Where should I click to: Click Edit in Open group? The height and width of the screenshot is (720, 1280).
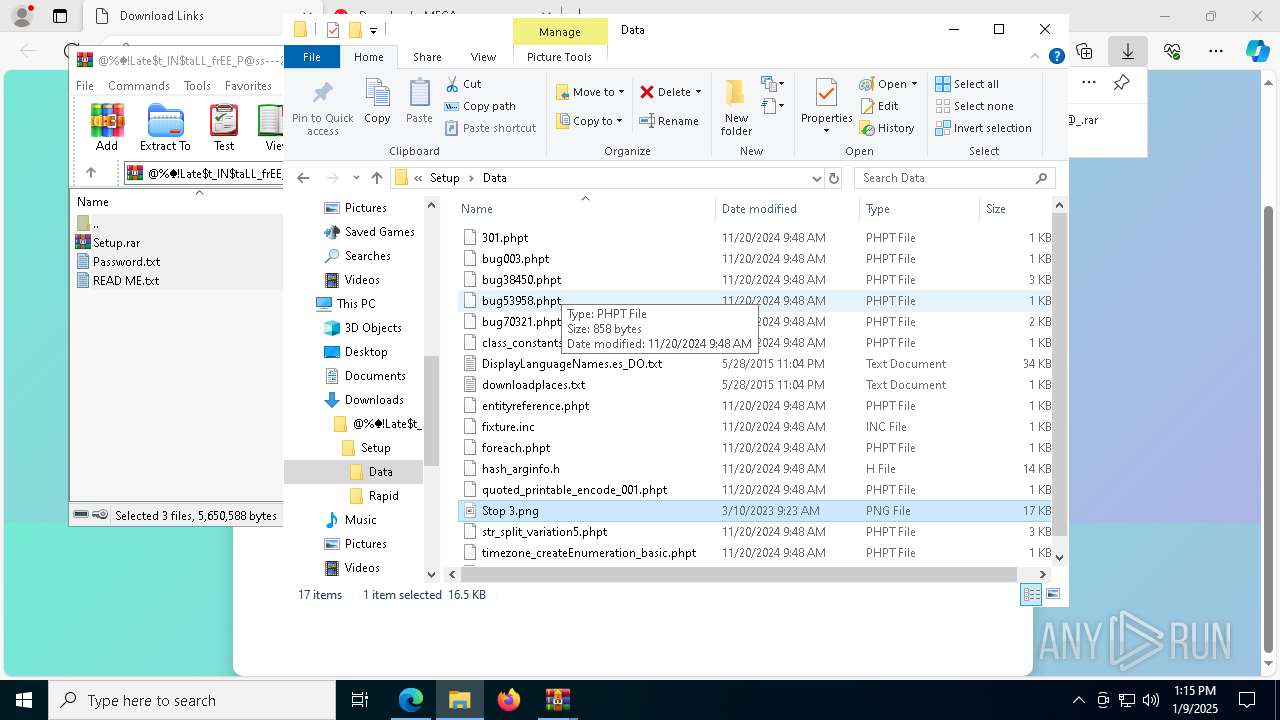(x=879, y=106)
